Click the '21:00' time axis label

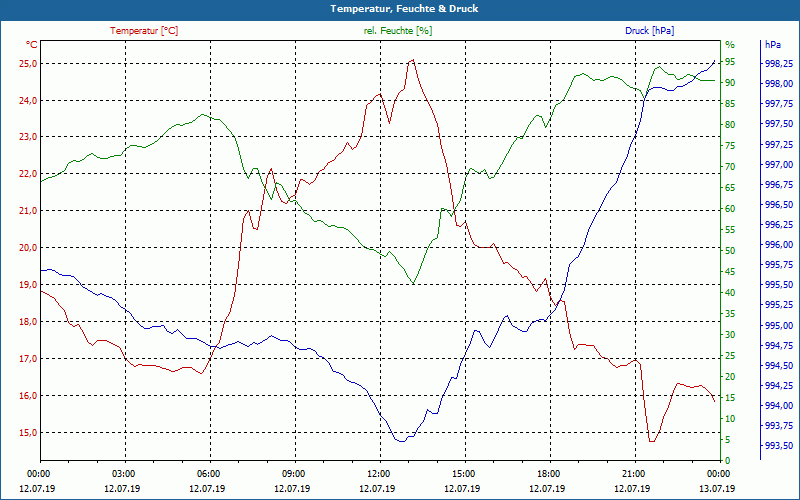click(633, 473)
